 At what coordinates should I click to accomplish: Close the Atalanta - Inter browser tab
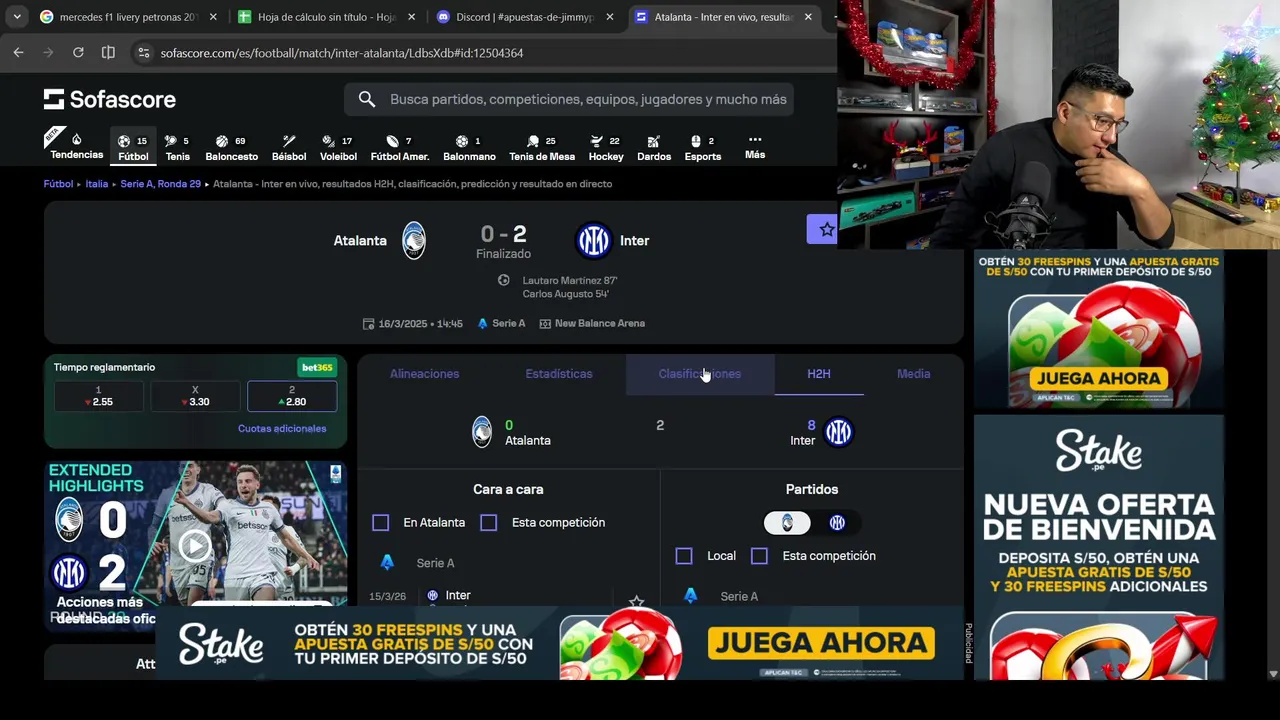pyautogui.click(x=808, y=17)
